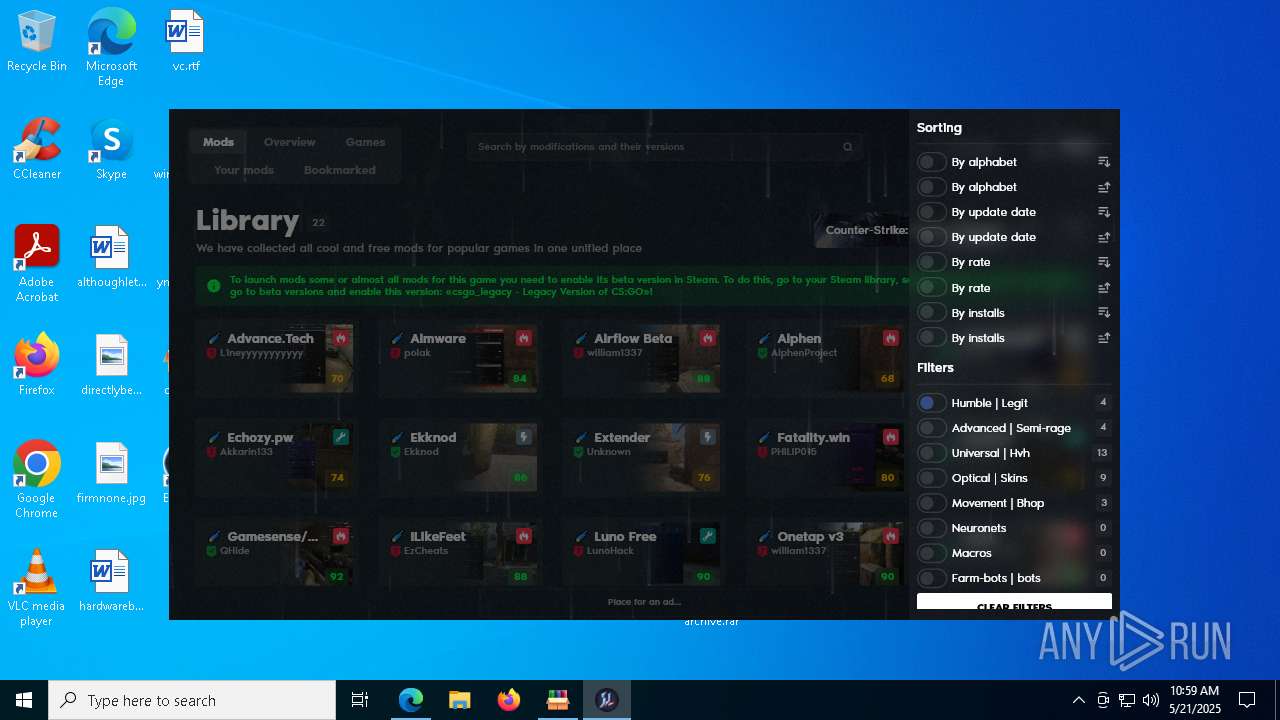Enable the Optical | Skins filter toggle
The width and height of the screenshot is (1280, 720).
click(x=931, y=478)
